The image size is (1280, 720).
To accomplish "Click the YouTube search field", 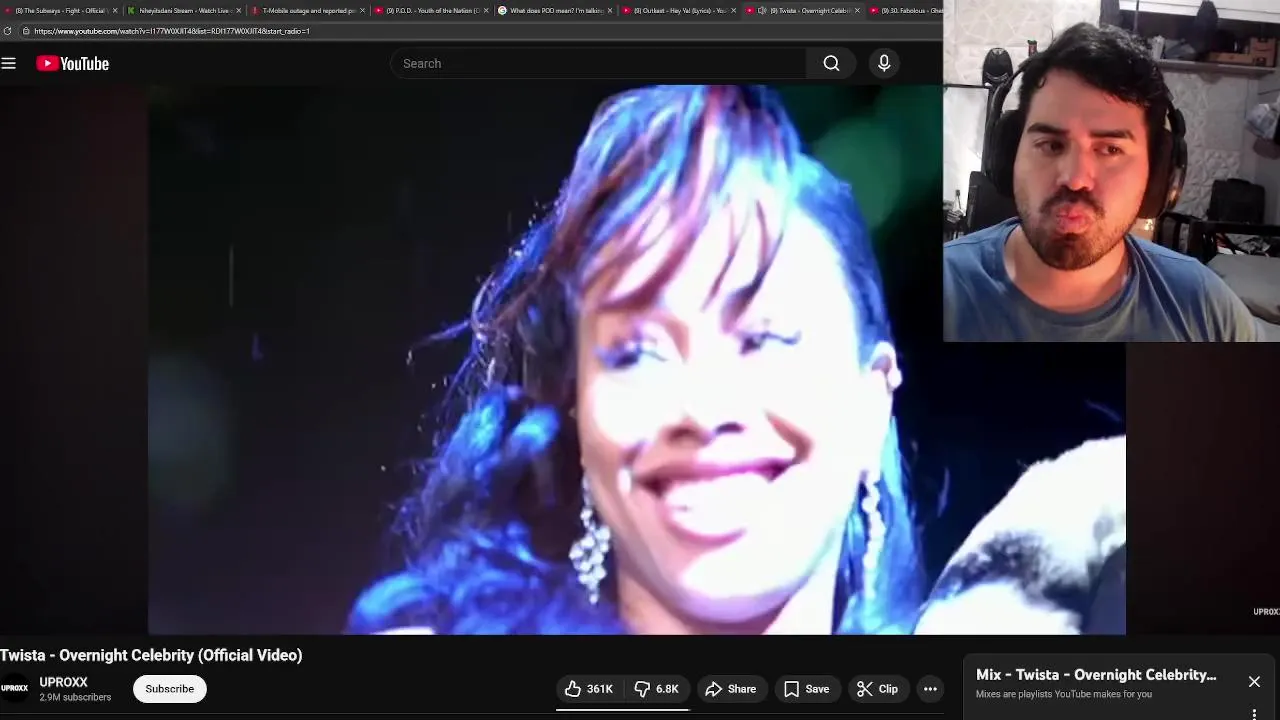I will point(598,63).
